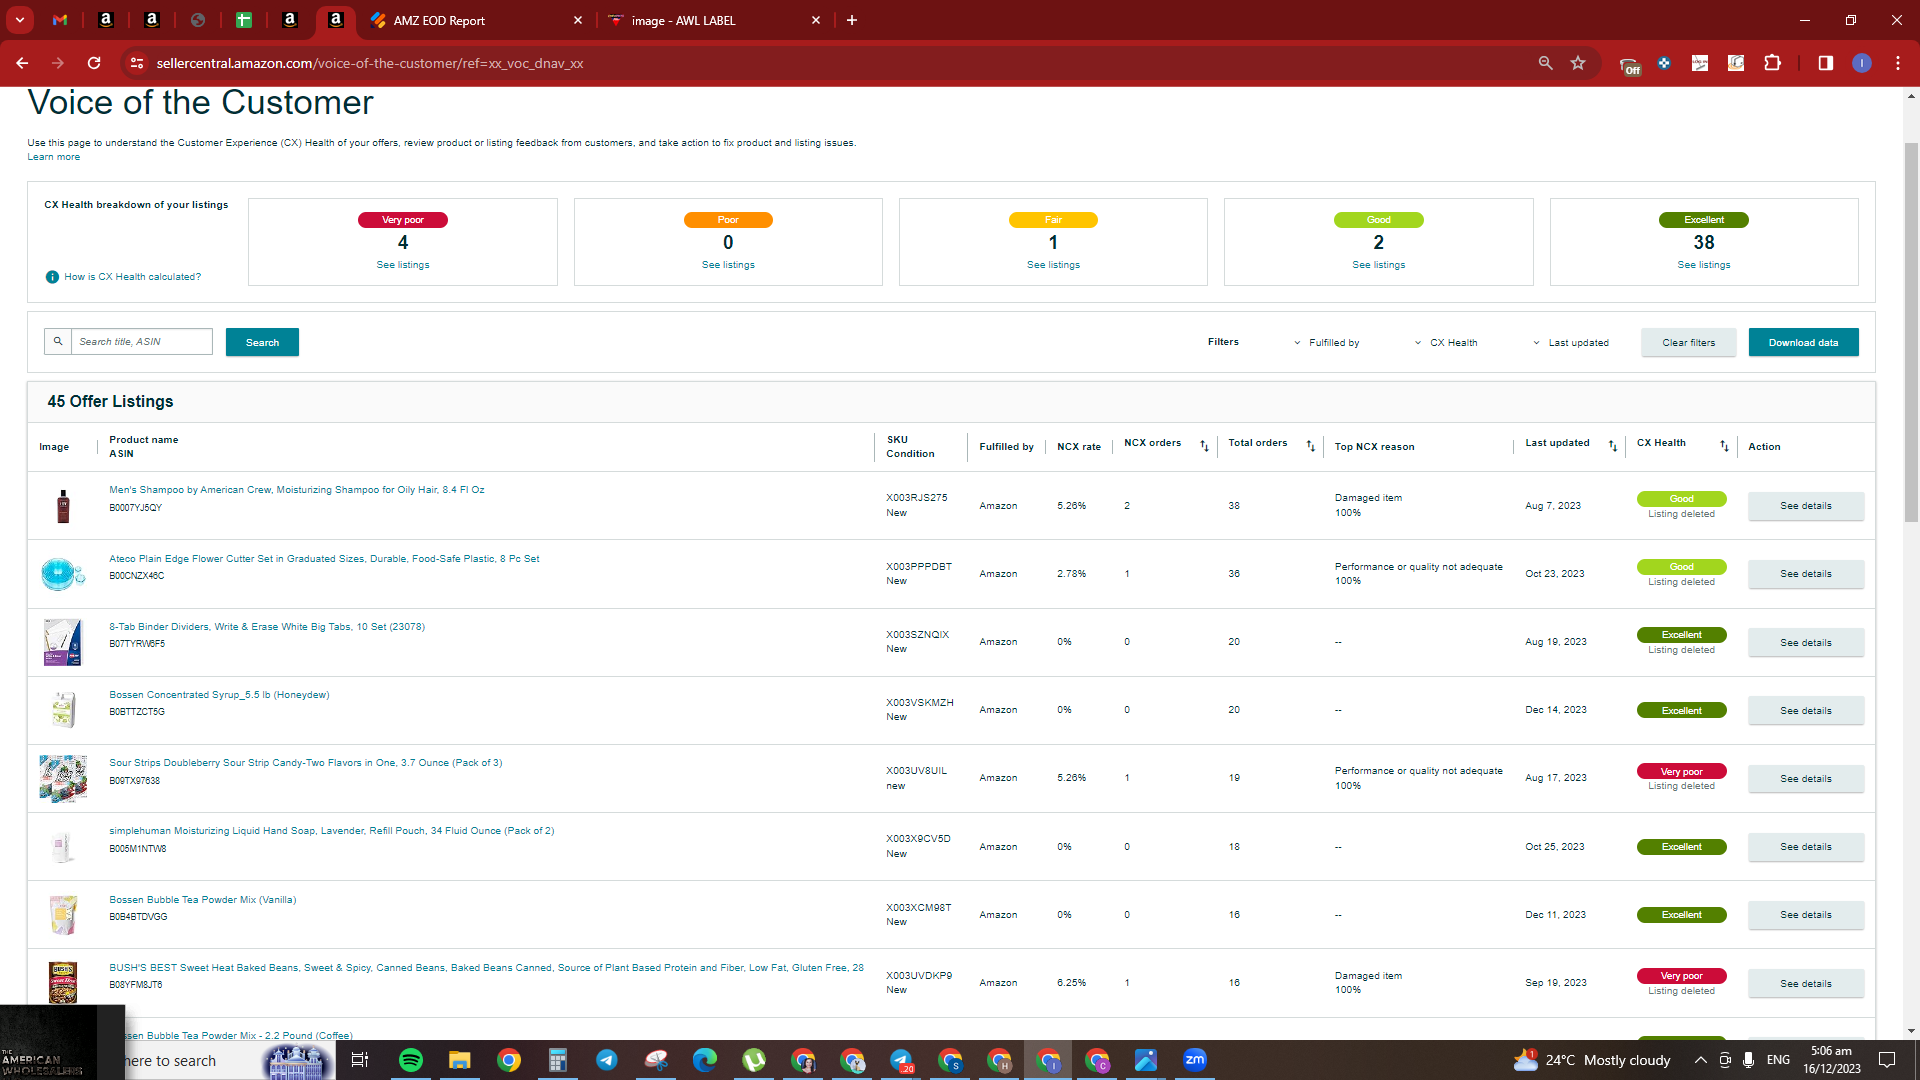1920x1080 pixels.
Task: Go back to the previous page
Action: coord(22,63)
